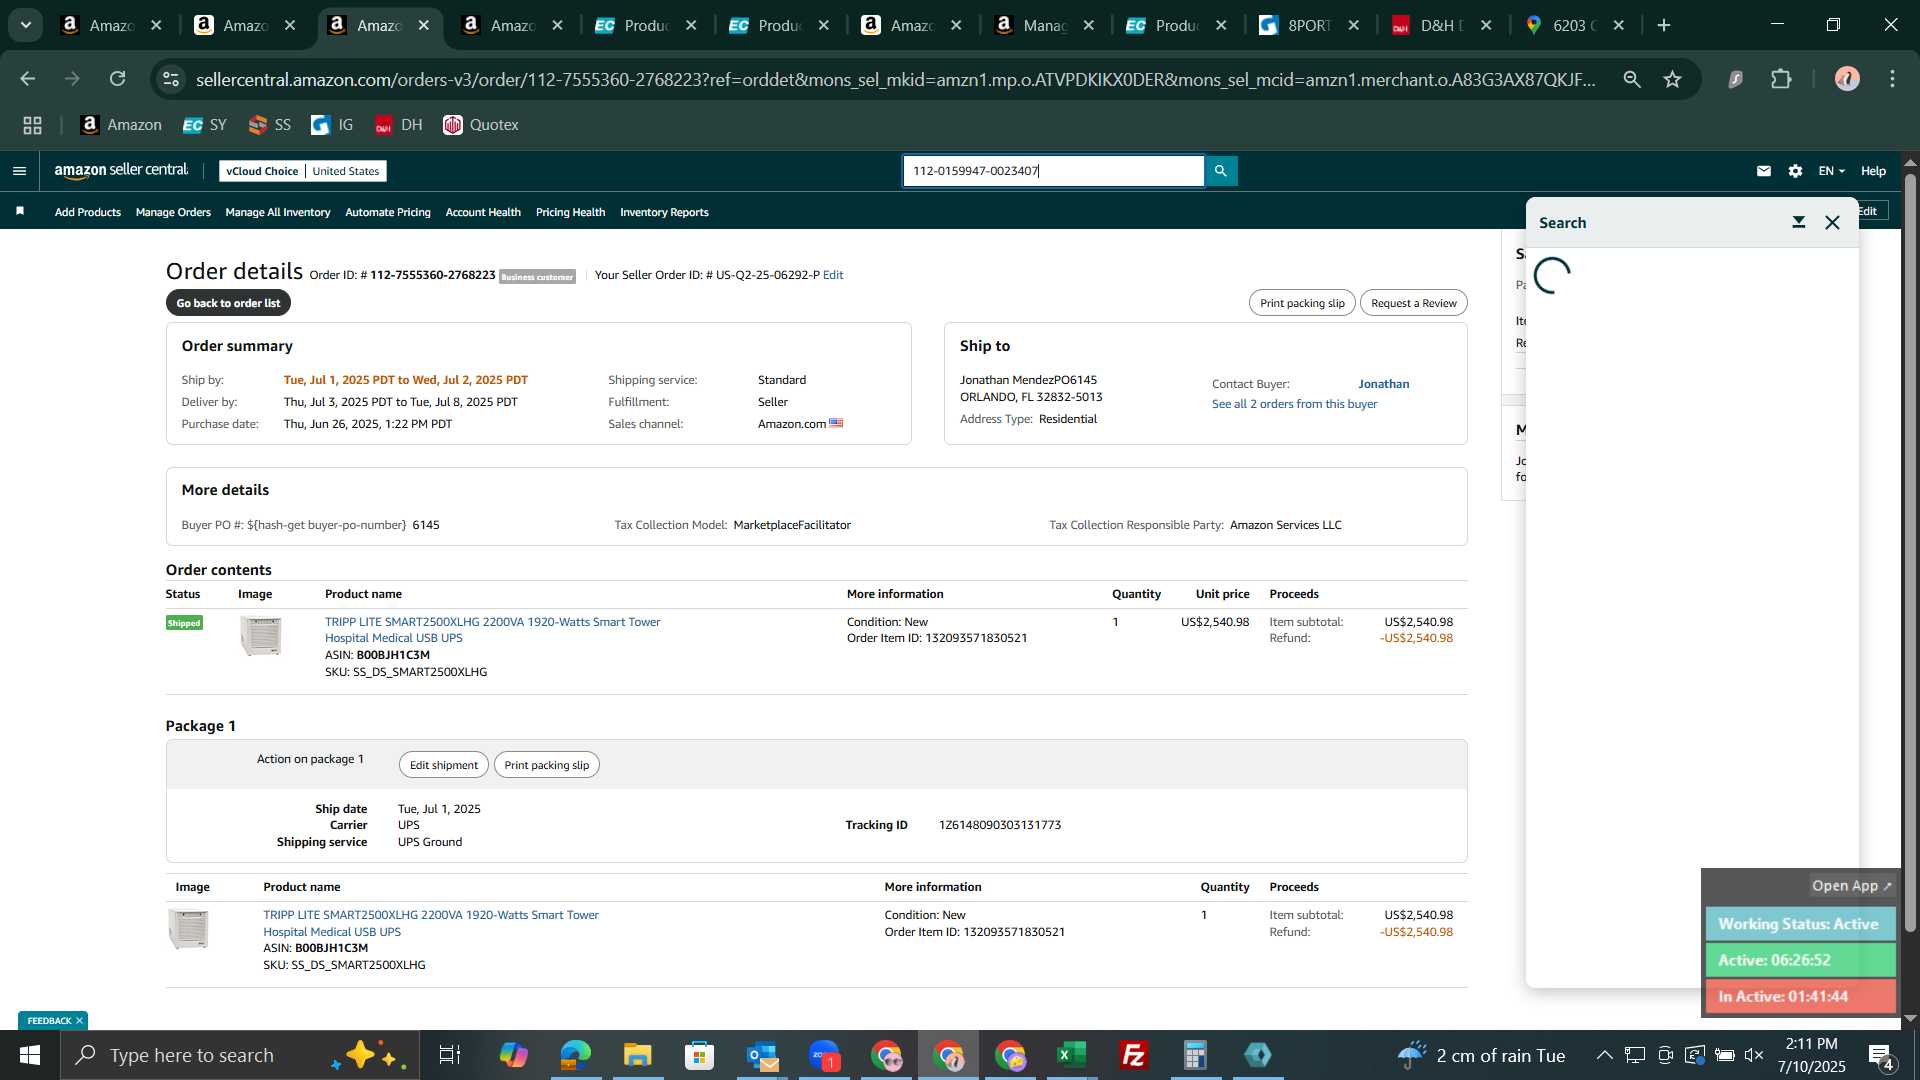Viewport: 1920px width, 1080px height.
Task: Click Print packing slip in Package 1
Action: point(547,765)
